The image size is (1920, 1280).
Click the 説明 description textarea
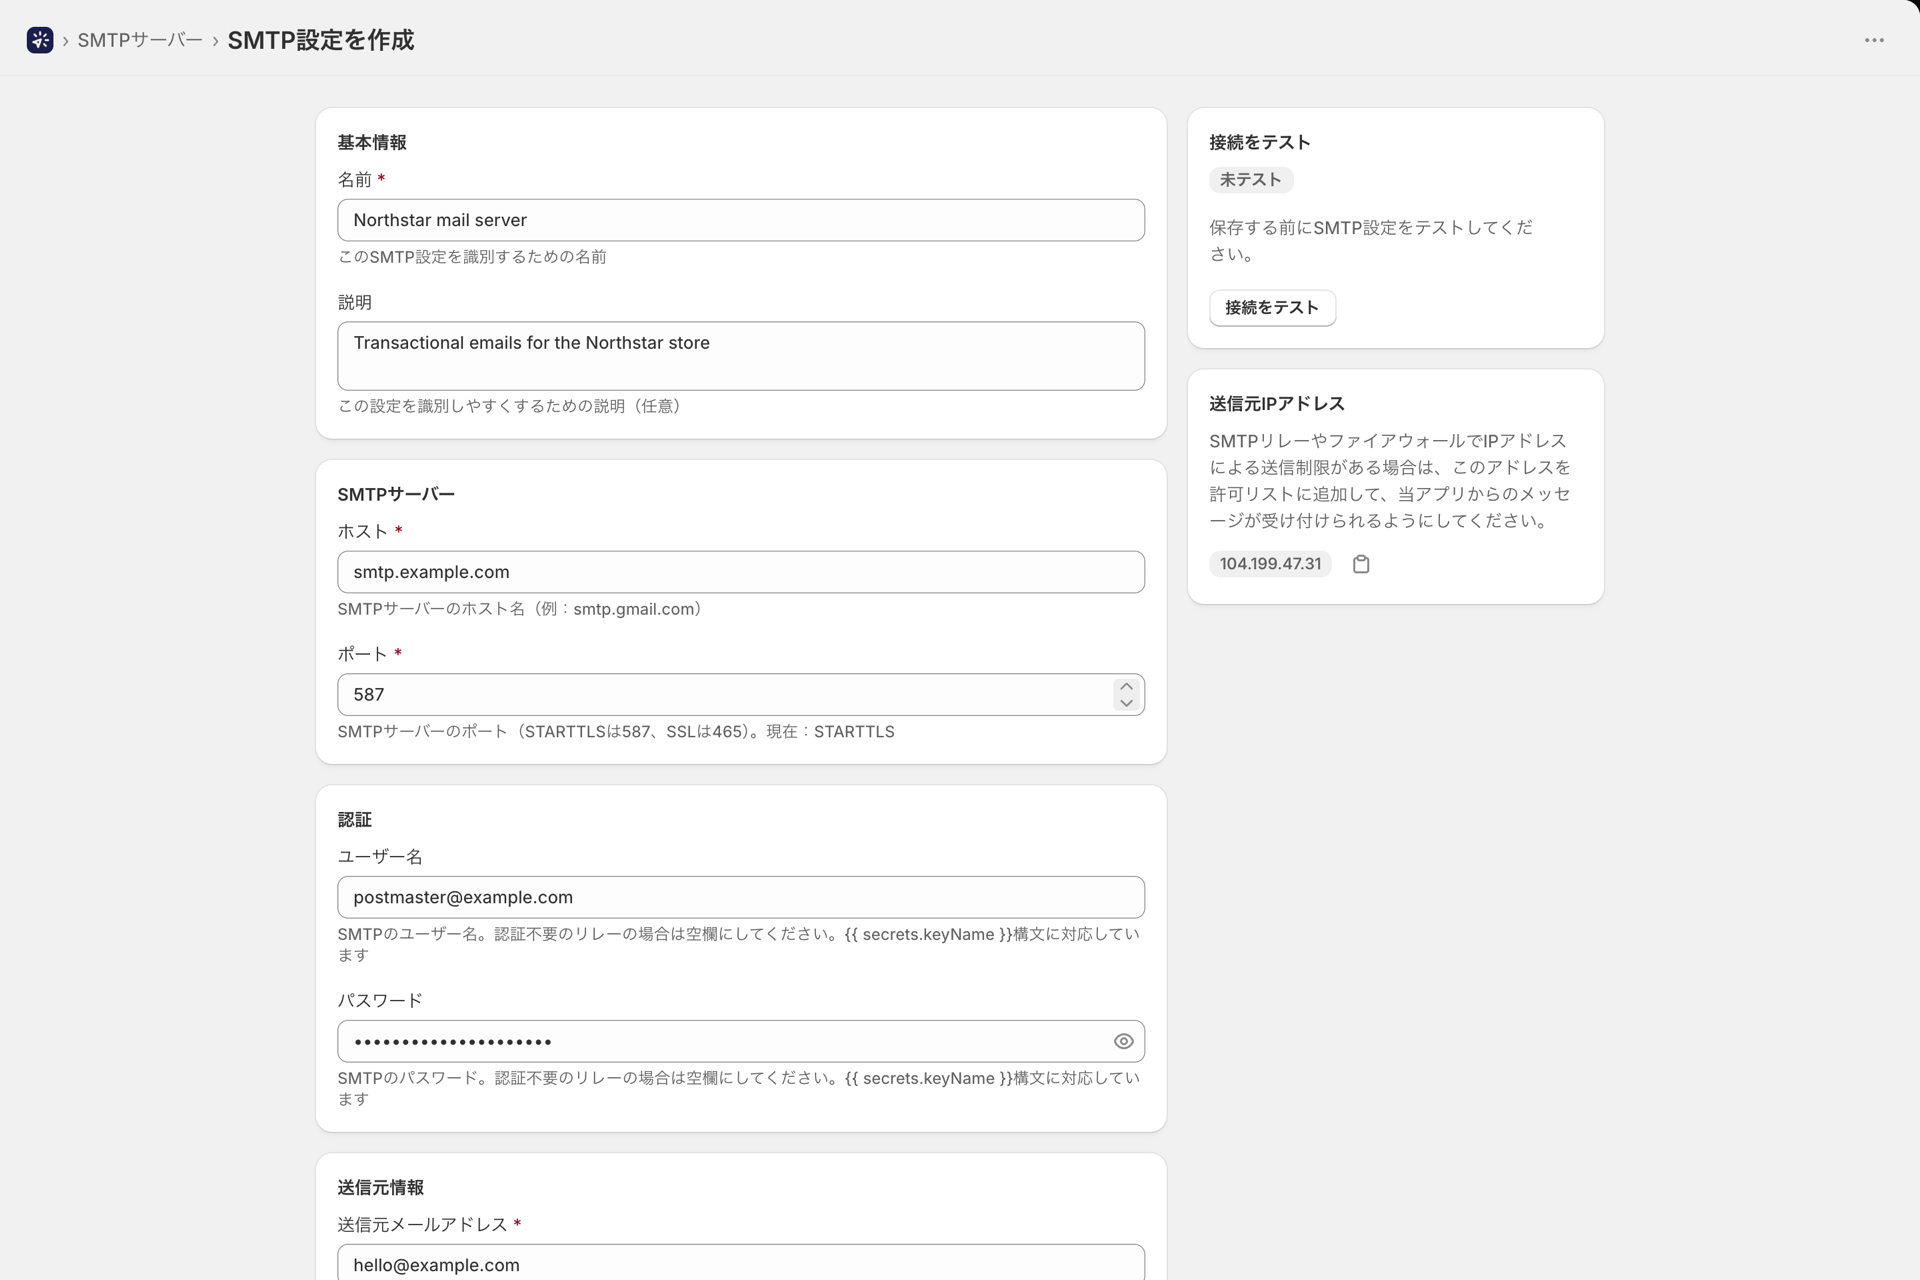tap(741, 356)
